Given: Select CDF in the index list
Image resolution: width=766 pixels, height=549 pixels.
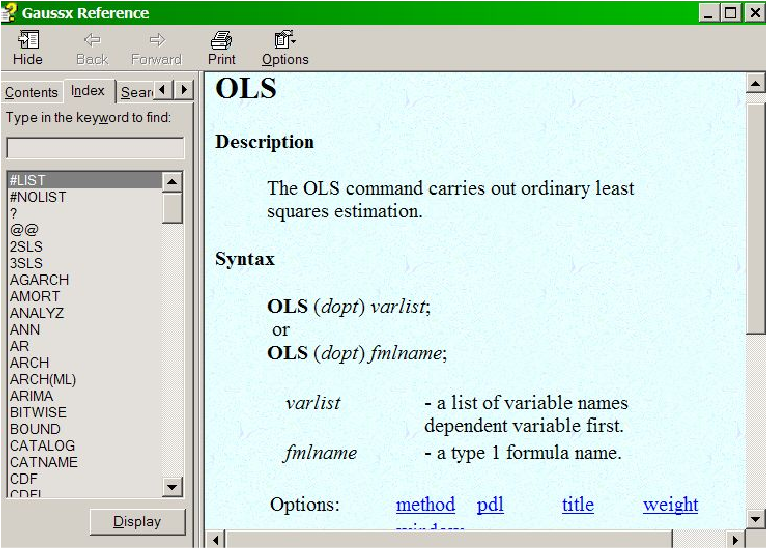Looking at the screenshot, I should point(85,478).
